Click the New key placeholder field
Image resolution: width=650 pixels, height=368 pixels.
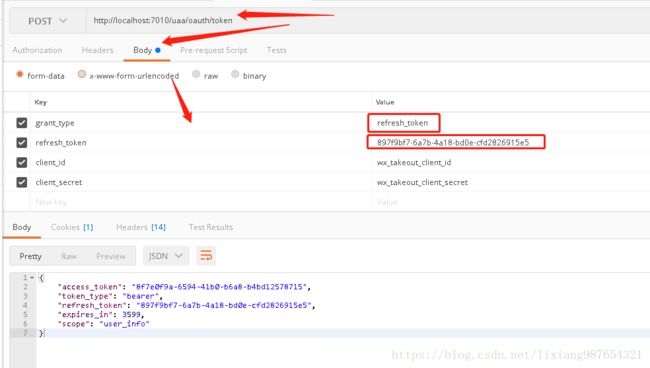[201, 202]
